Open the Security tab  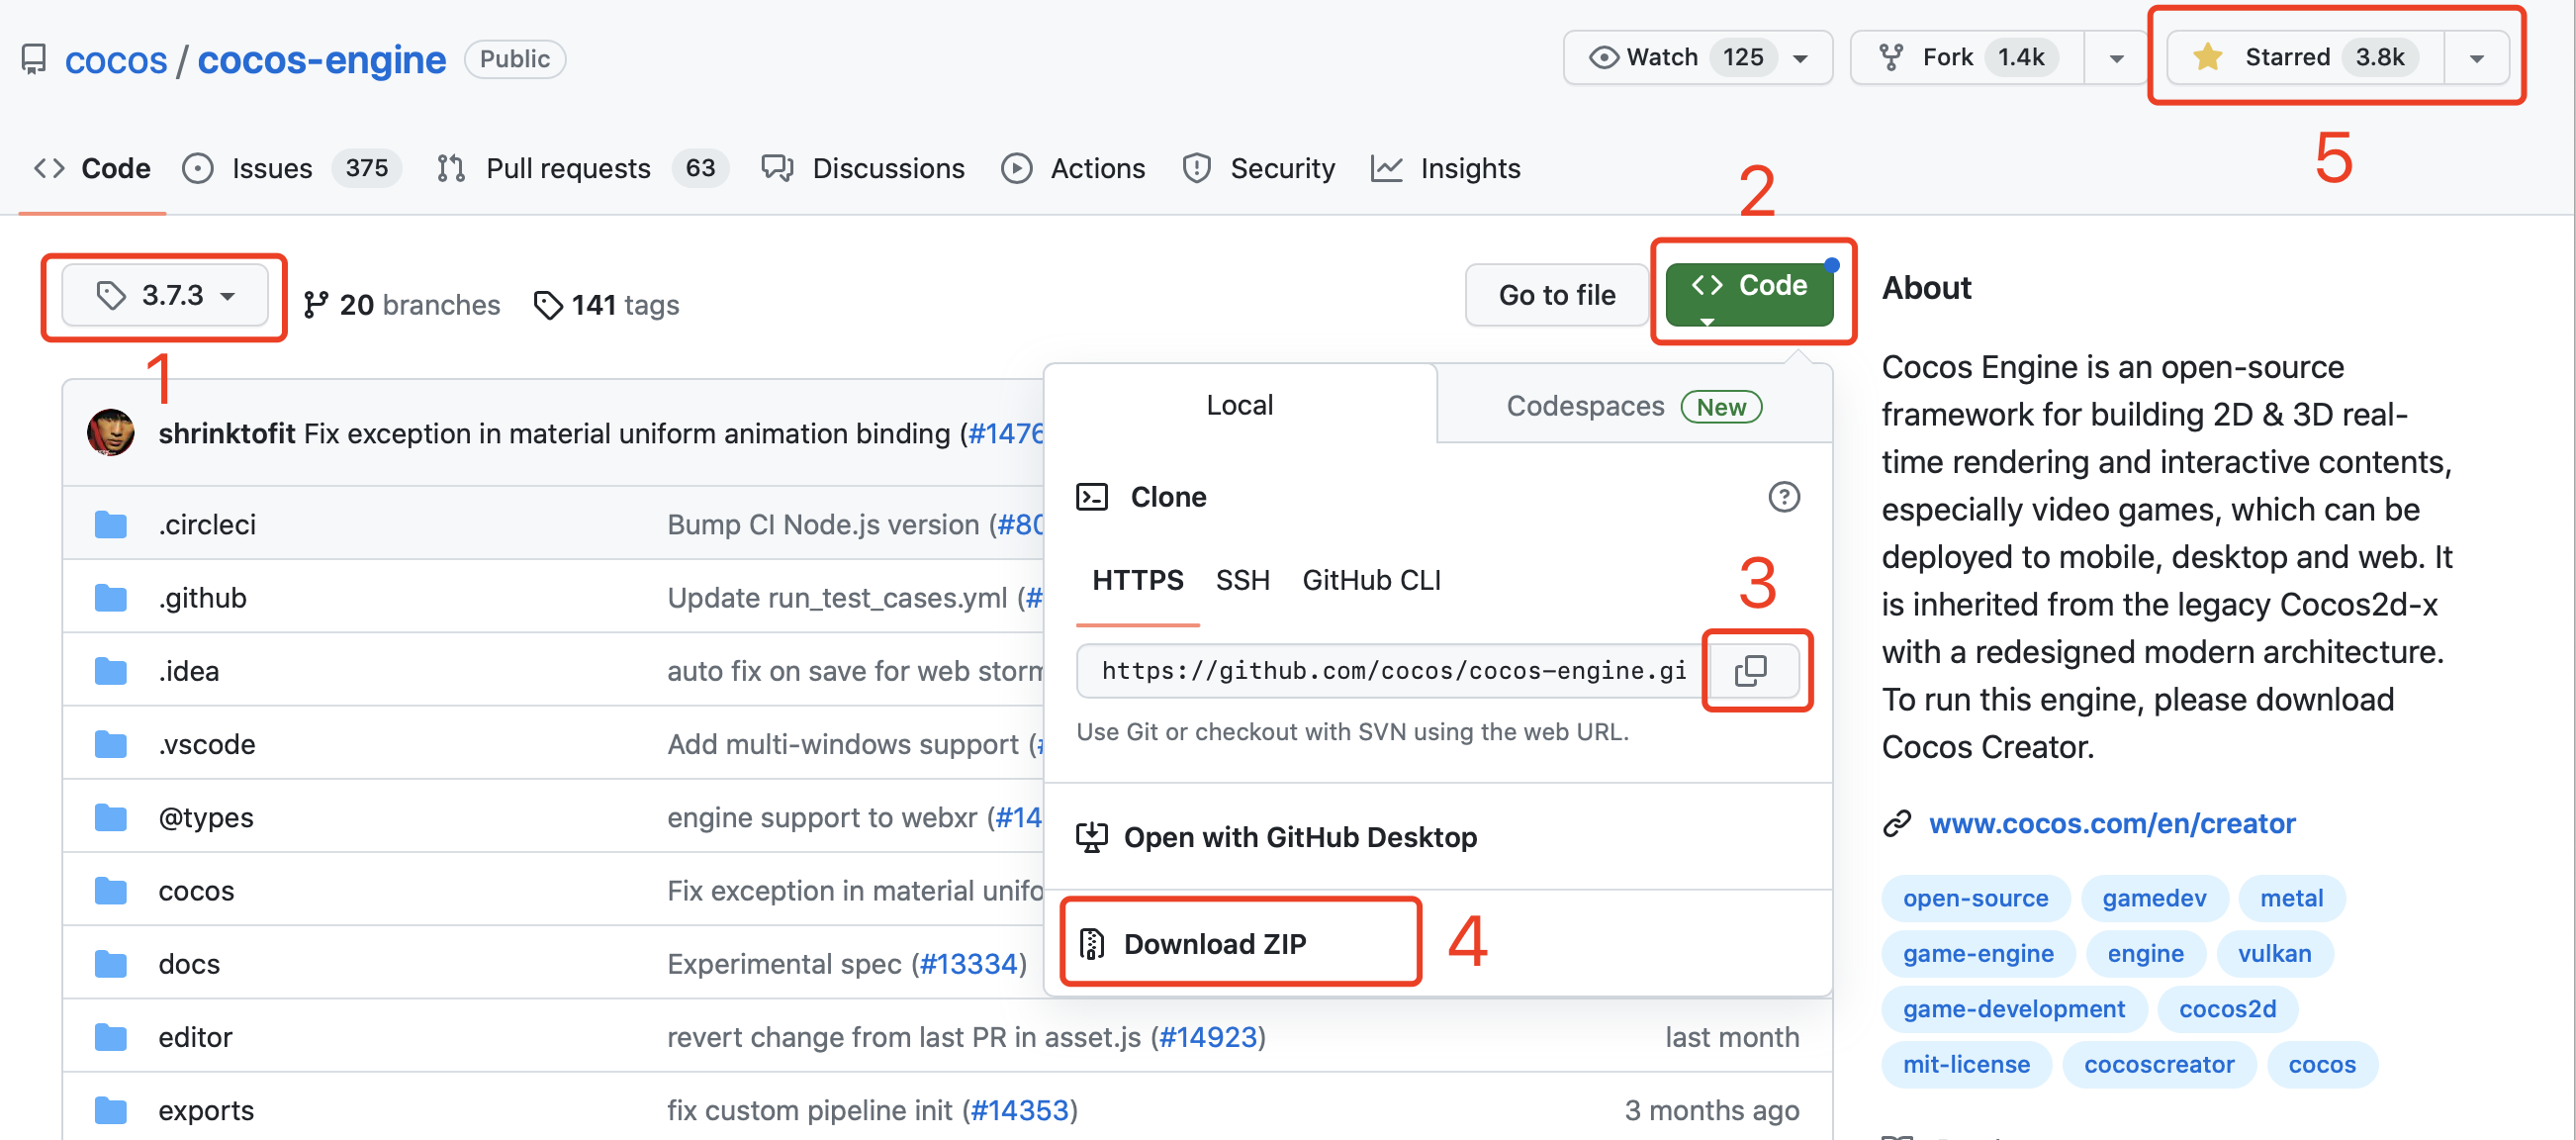coord(1259,168)
